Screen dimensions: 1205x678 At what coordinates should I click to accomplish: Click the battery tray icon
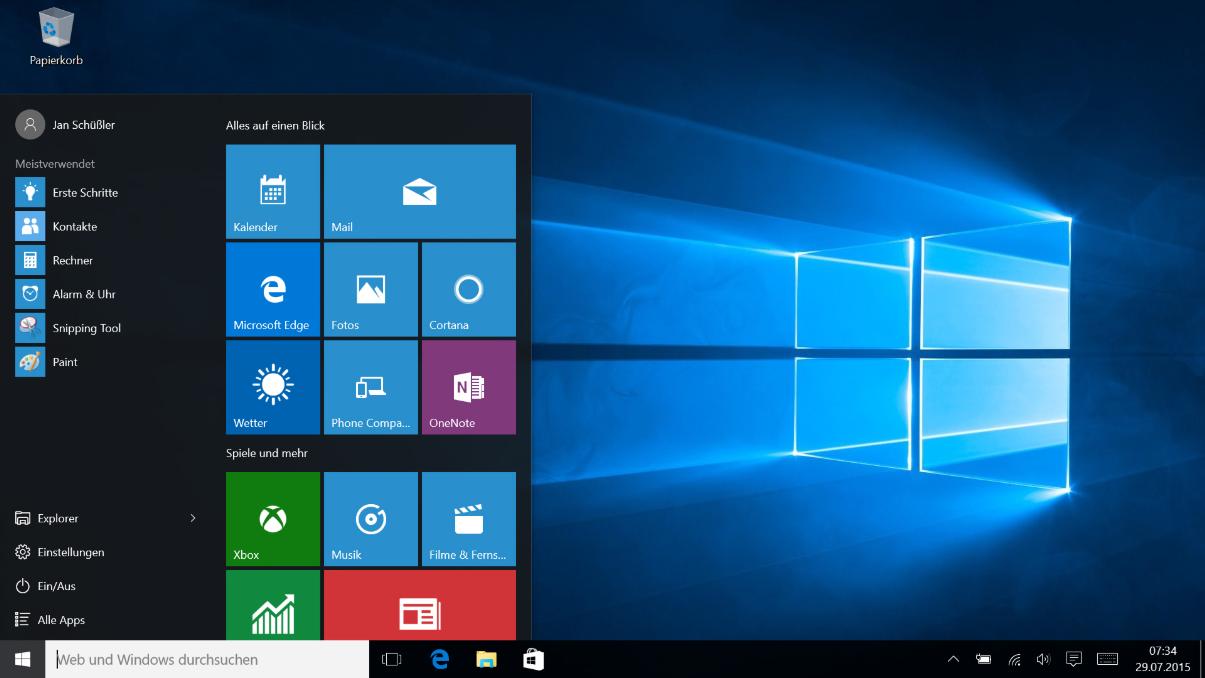(x=984, y=659)
